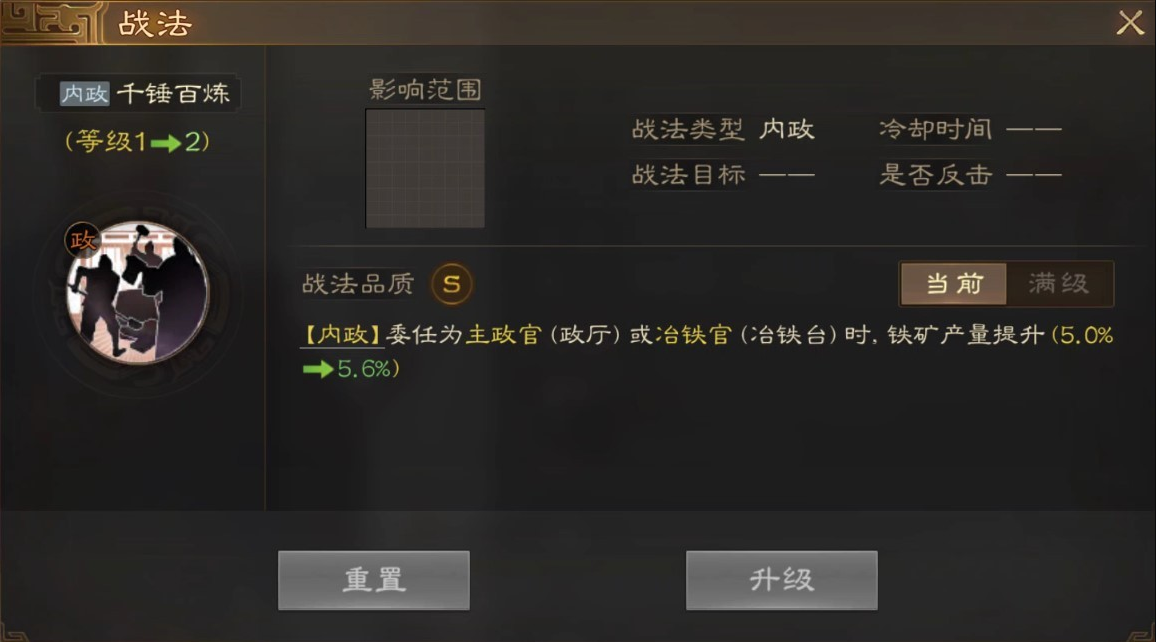The width and height of the screenshot is (1156, 642).
Task: Click the 【内政】 underlined keyword link
Action: [x=342, y=335]
